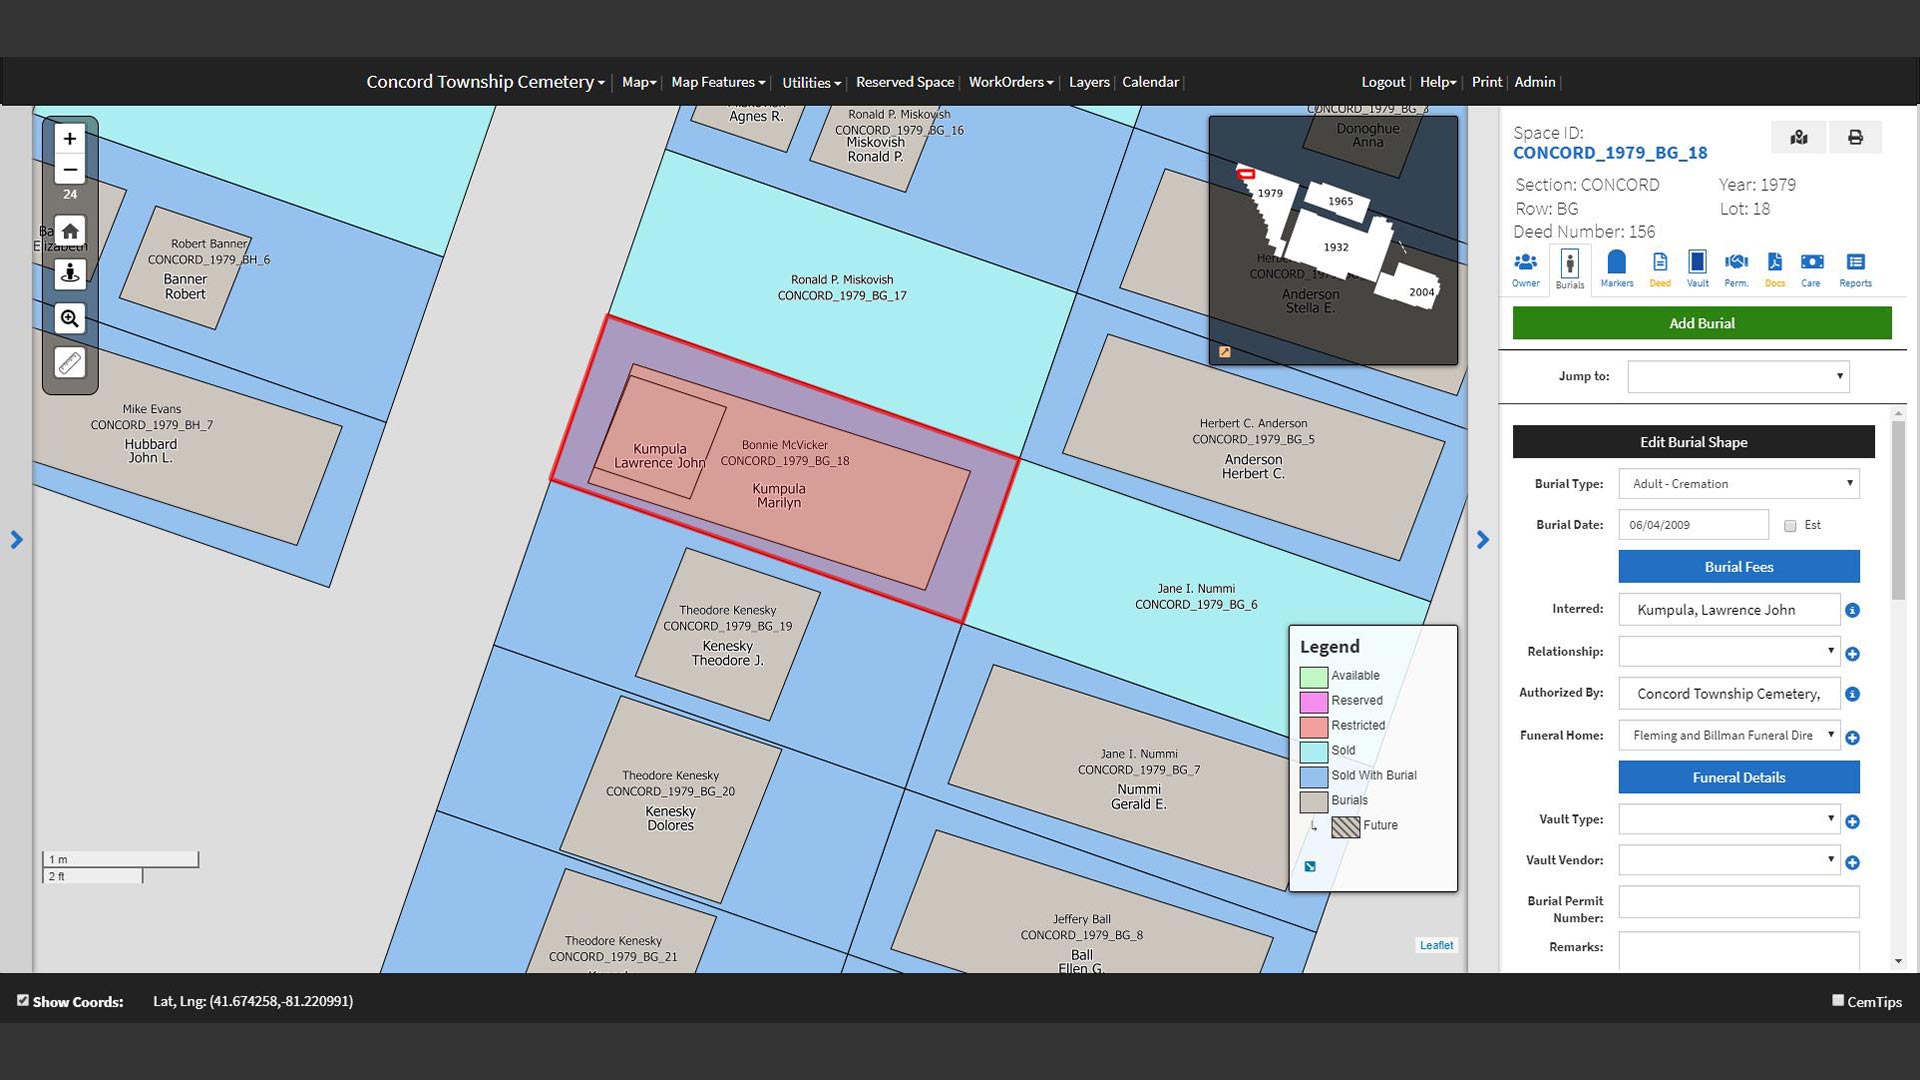Add a new Vault Vendor with plus icon

click(x=1852, y=863)
